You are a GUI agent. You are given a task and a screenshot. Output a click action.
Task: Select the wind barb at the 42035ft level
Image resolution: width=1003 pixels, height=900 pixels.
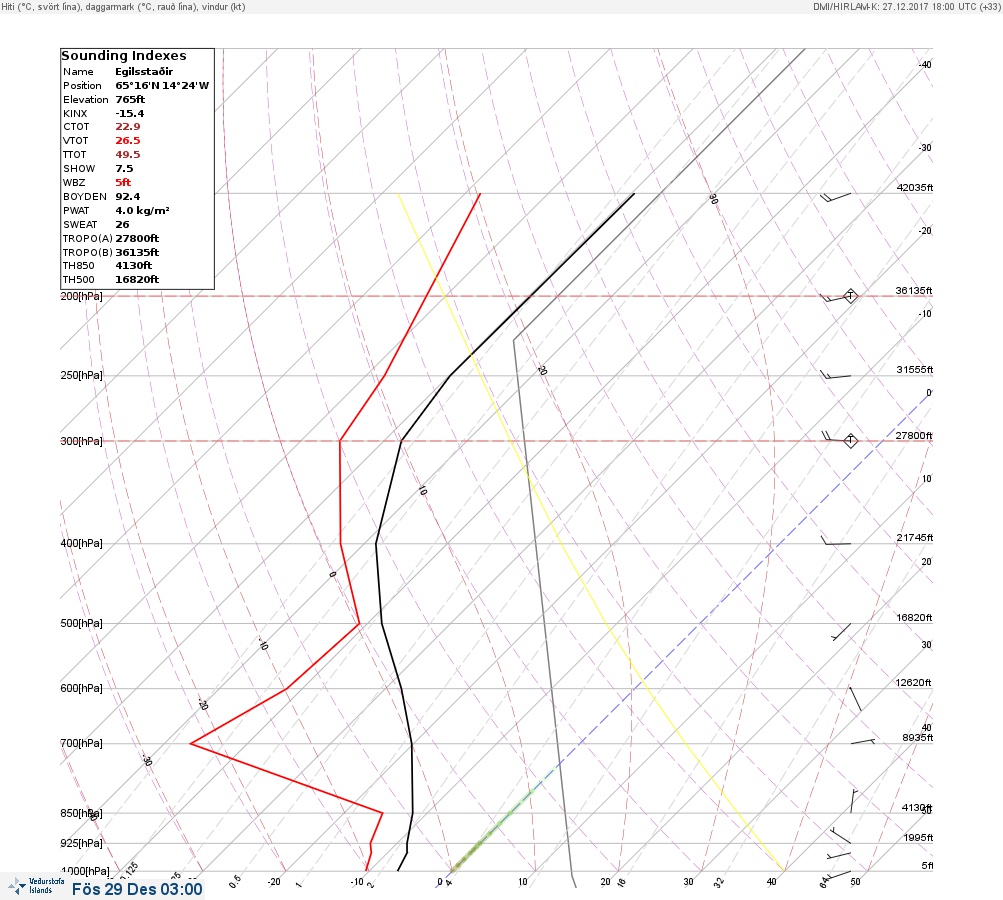(835, 197)
